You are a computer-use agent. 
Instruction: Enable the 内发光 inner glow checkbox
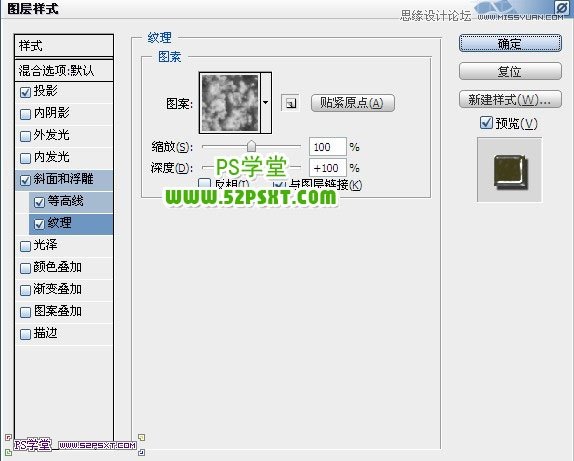(25, 158)
